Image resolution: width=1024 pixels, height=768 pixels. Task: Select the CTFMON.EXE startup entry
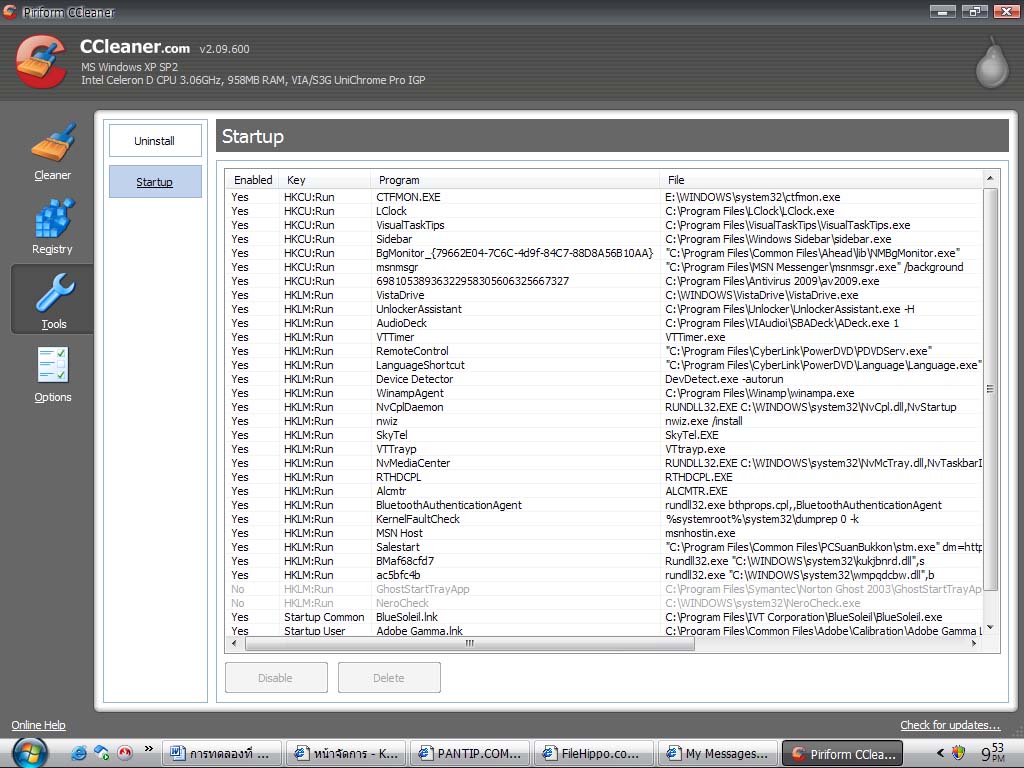603,197
